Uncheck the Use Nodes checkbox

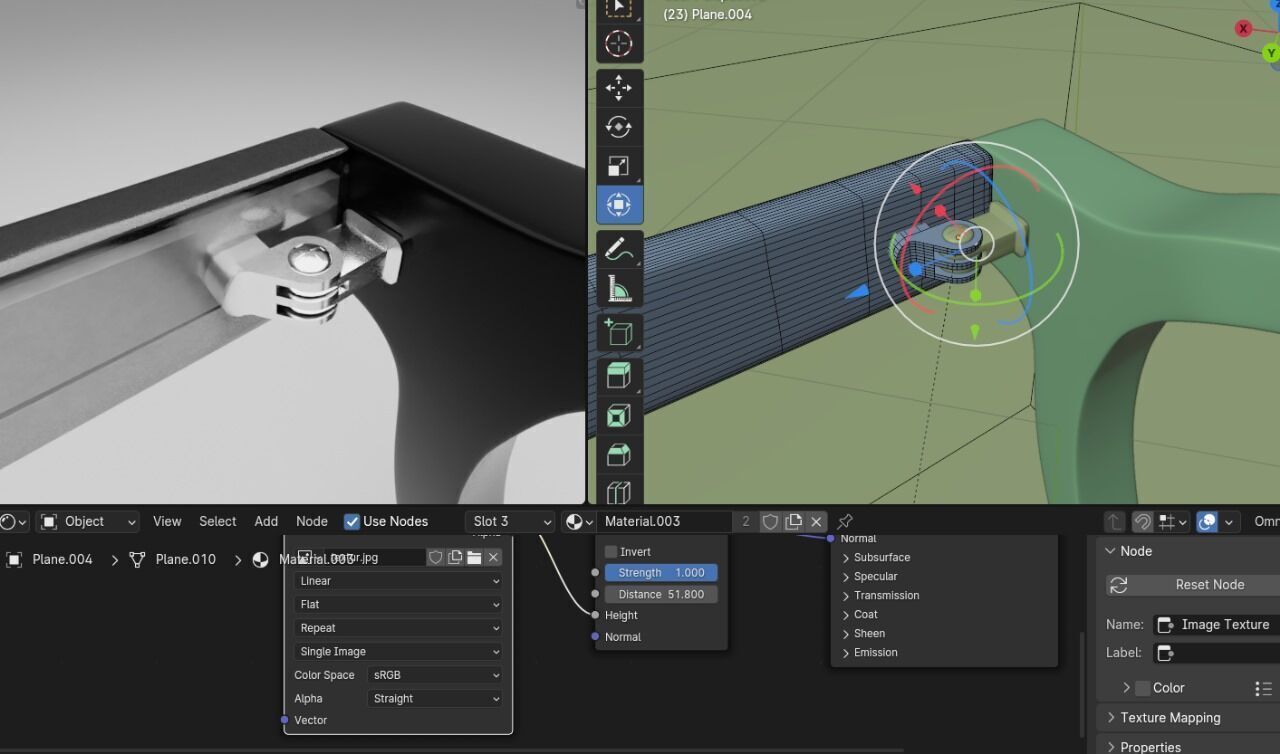(x=352, y=521)
